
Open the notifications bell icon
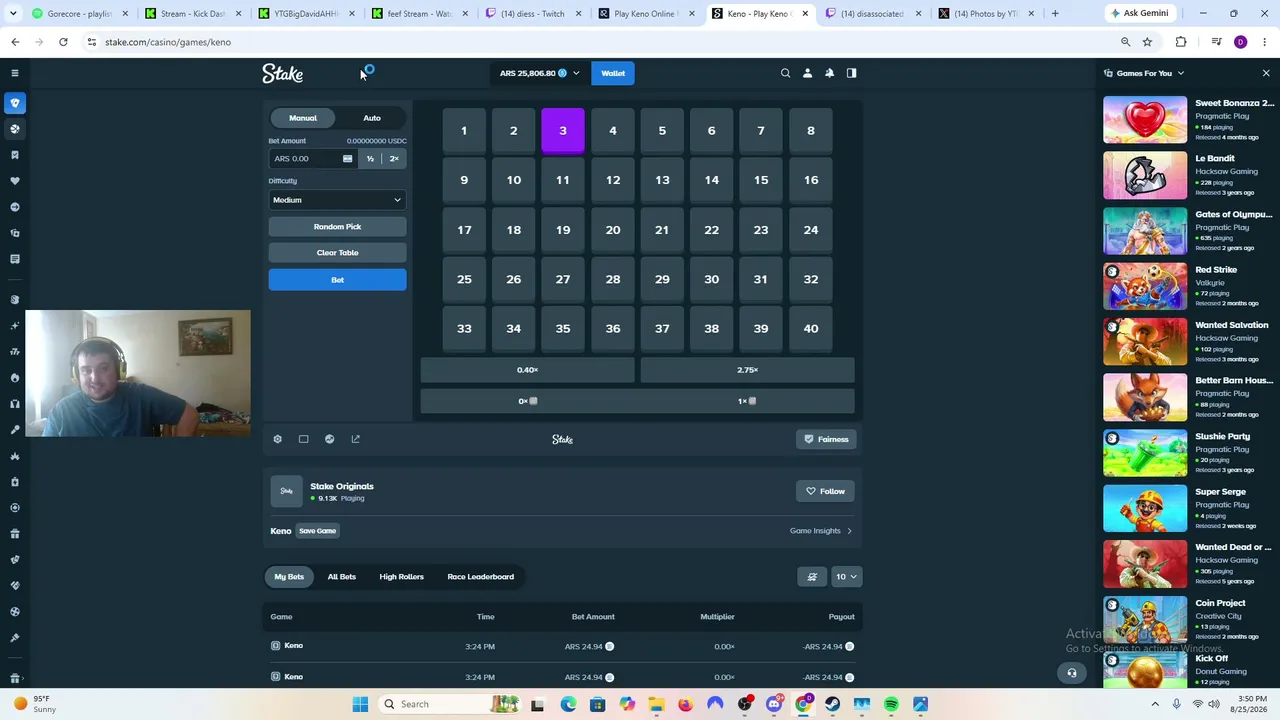829,73
